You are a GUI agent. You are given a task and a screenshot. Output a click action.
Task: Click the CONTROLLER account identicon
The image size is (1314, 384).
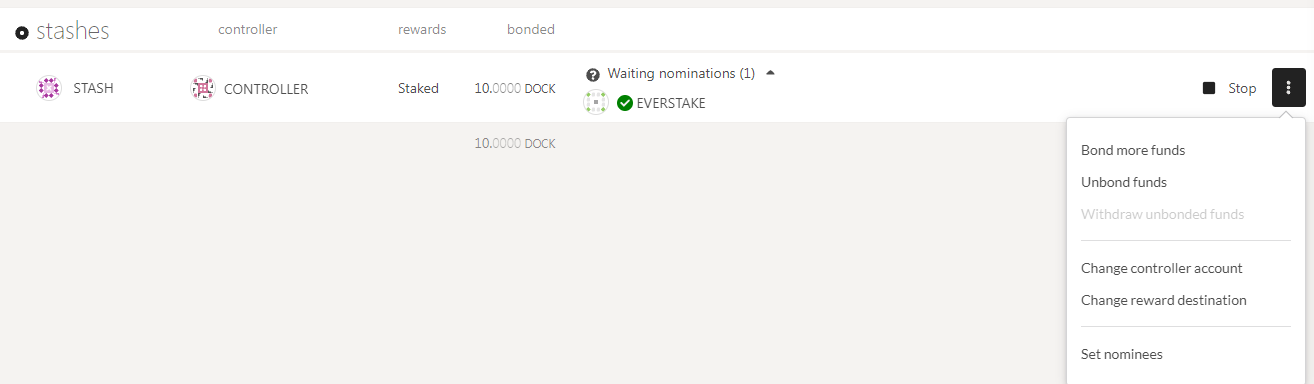203,88
